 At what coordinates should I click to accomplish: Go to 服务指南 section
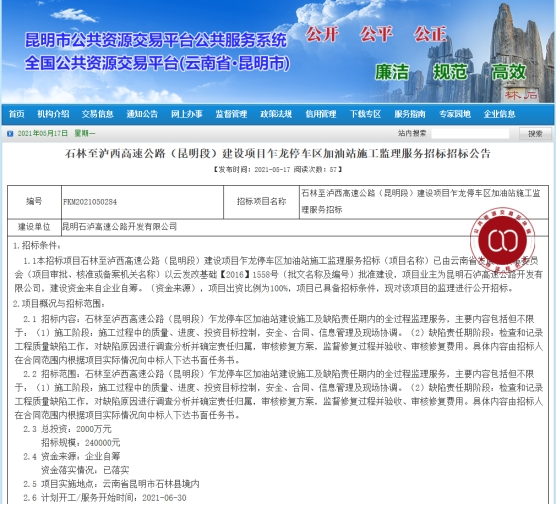point(410,114)
